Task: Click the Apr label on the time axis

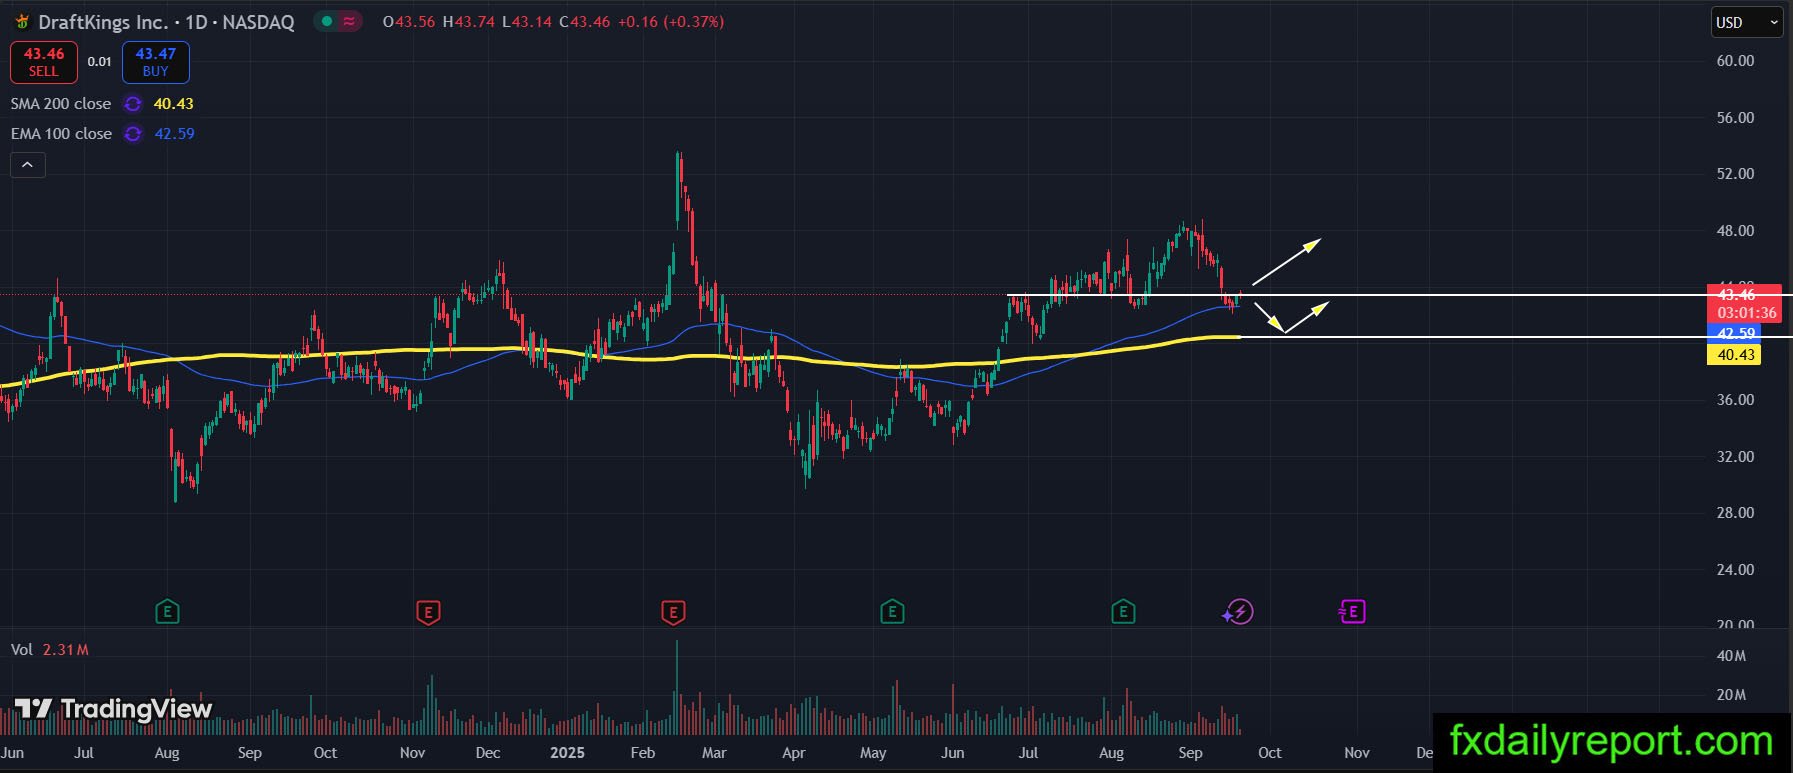Action: coord(793,753)
